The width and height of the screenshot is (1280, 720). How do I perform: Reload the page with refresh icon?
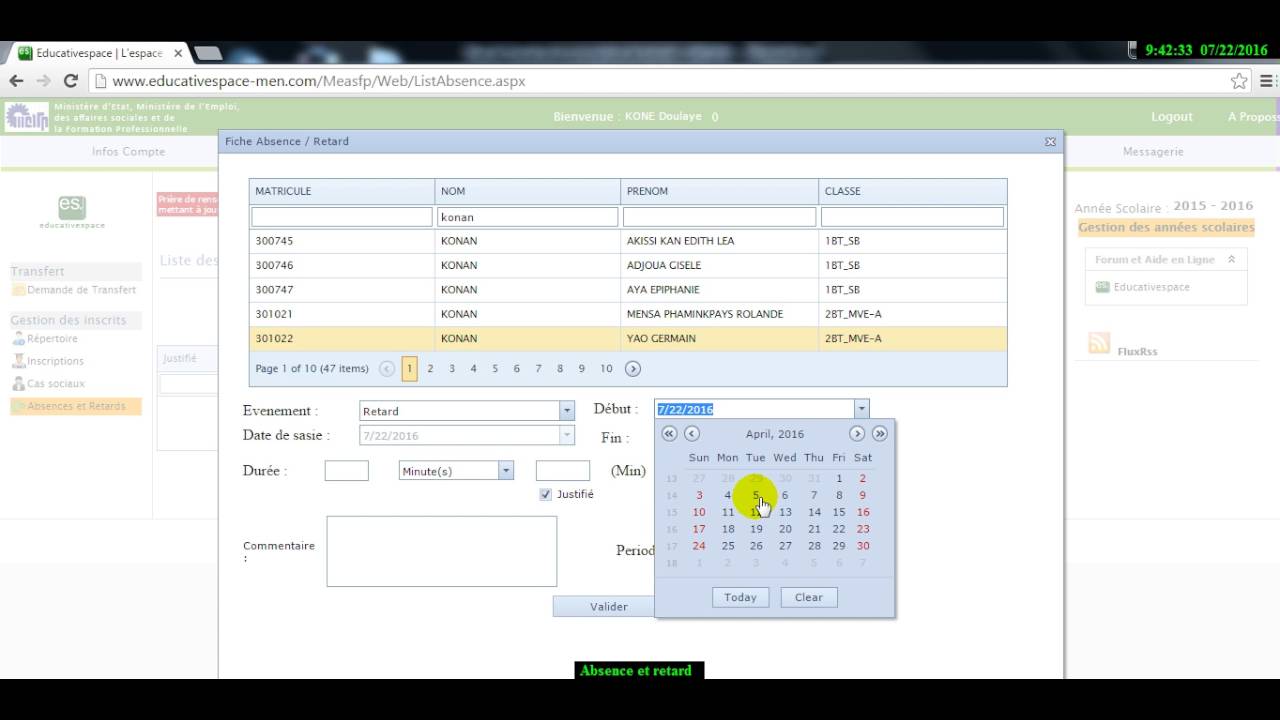click(x=70, y=81)
